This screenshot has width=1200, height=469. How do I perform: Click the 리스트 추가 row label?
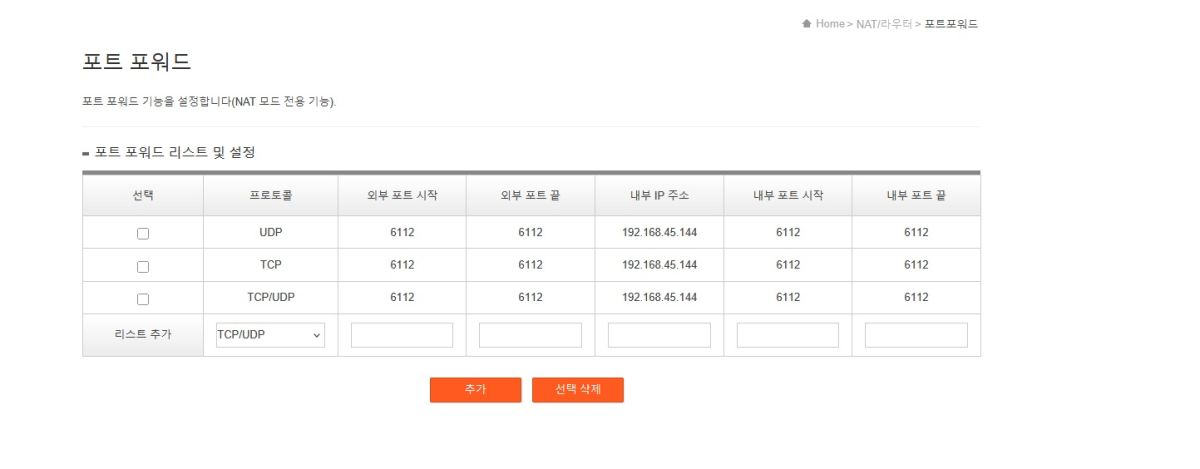coord(143,335)
